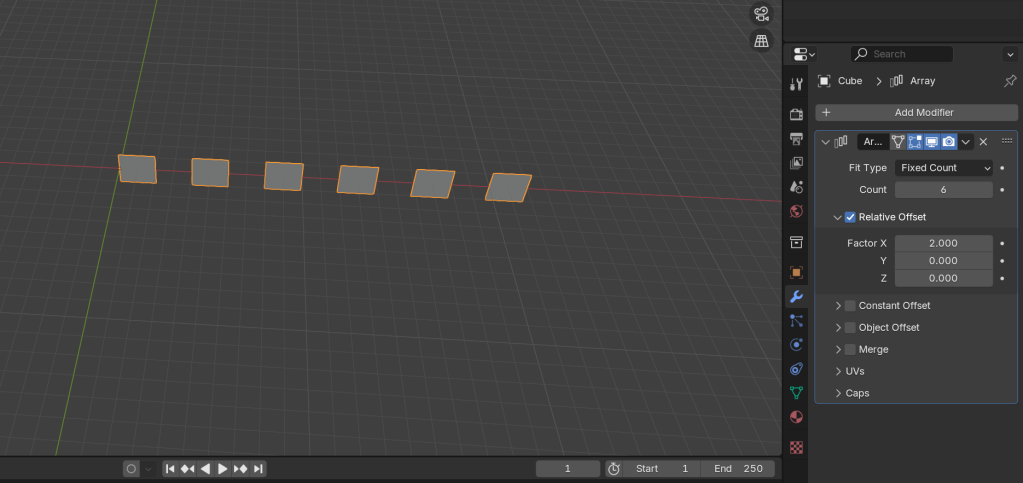Enable the Constant Offset checkbox
This screenshot has width=1023, height=483.
(850, 306)
